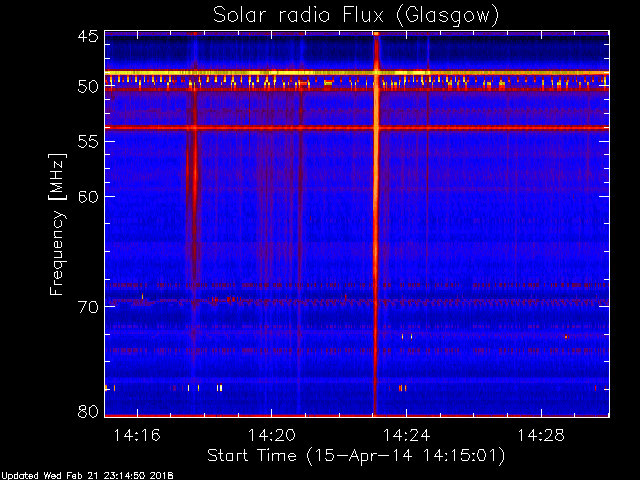The height and width of the screenshot is (480, 640).
Task: Click the 14:20 time axis label
Action: [x=272, y=435]
